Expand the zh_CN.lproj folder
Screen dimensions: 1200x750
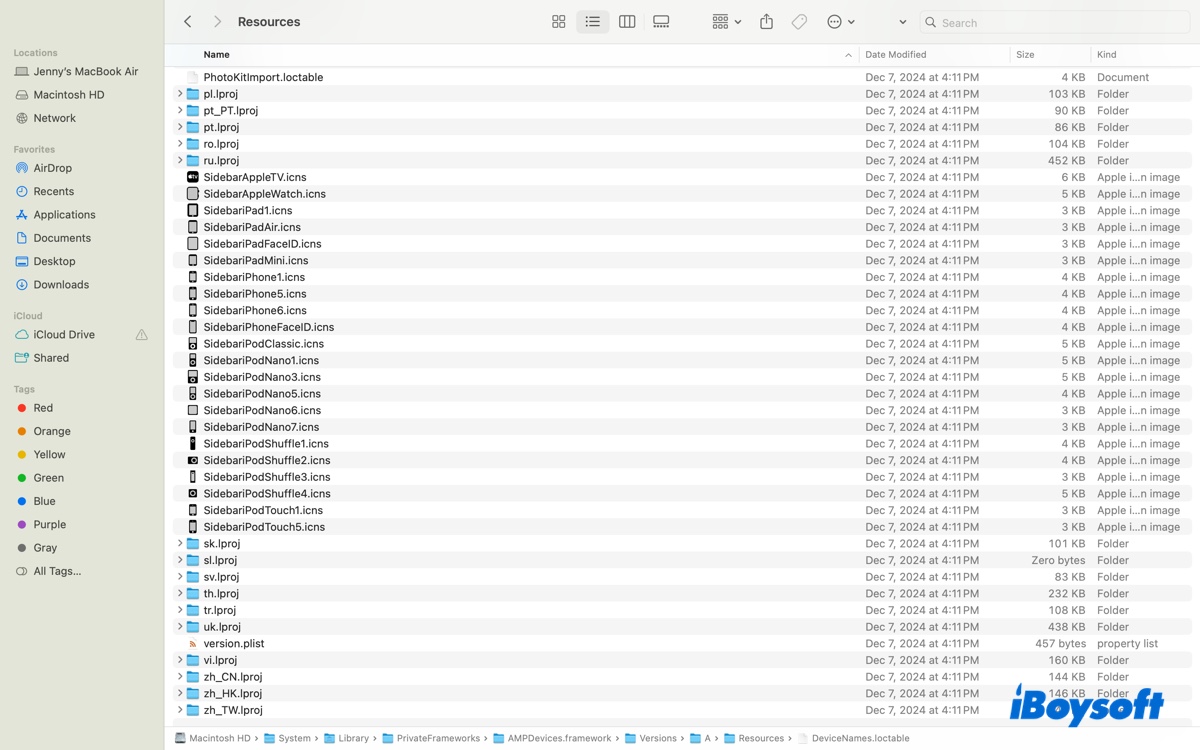pos(180,677)
